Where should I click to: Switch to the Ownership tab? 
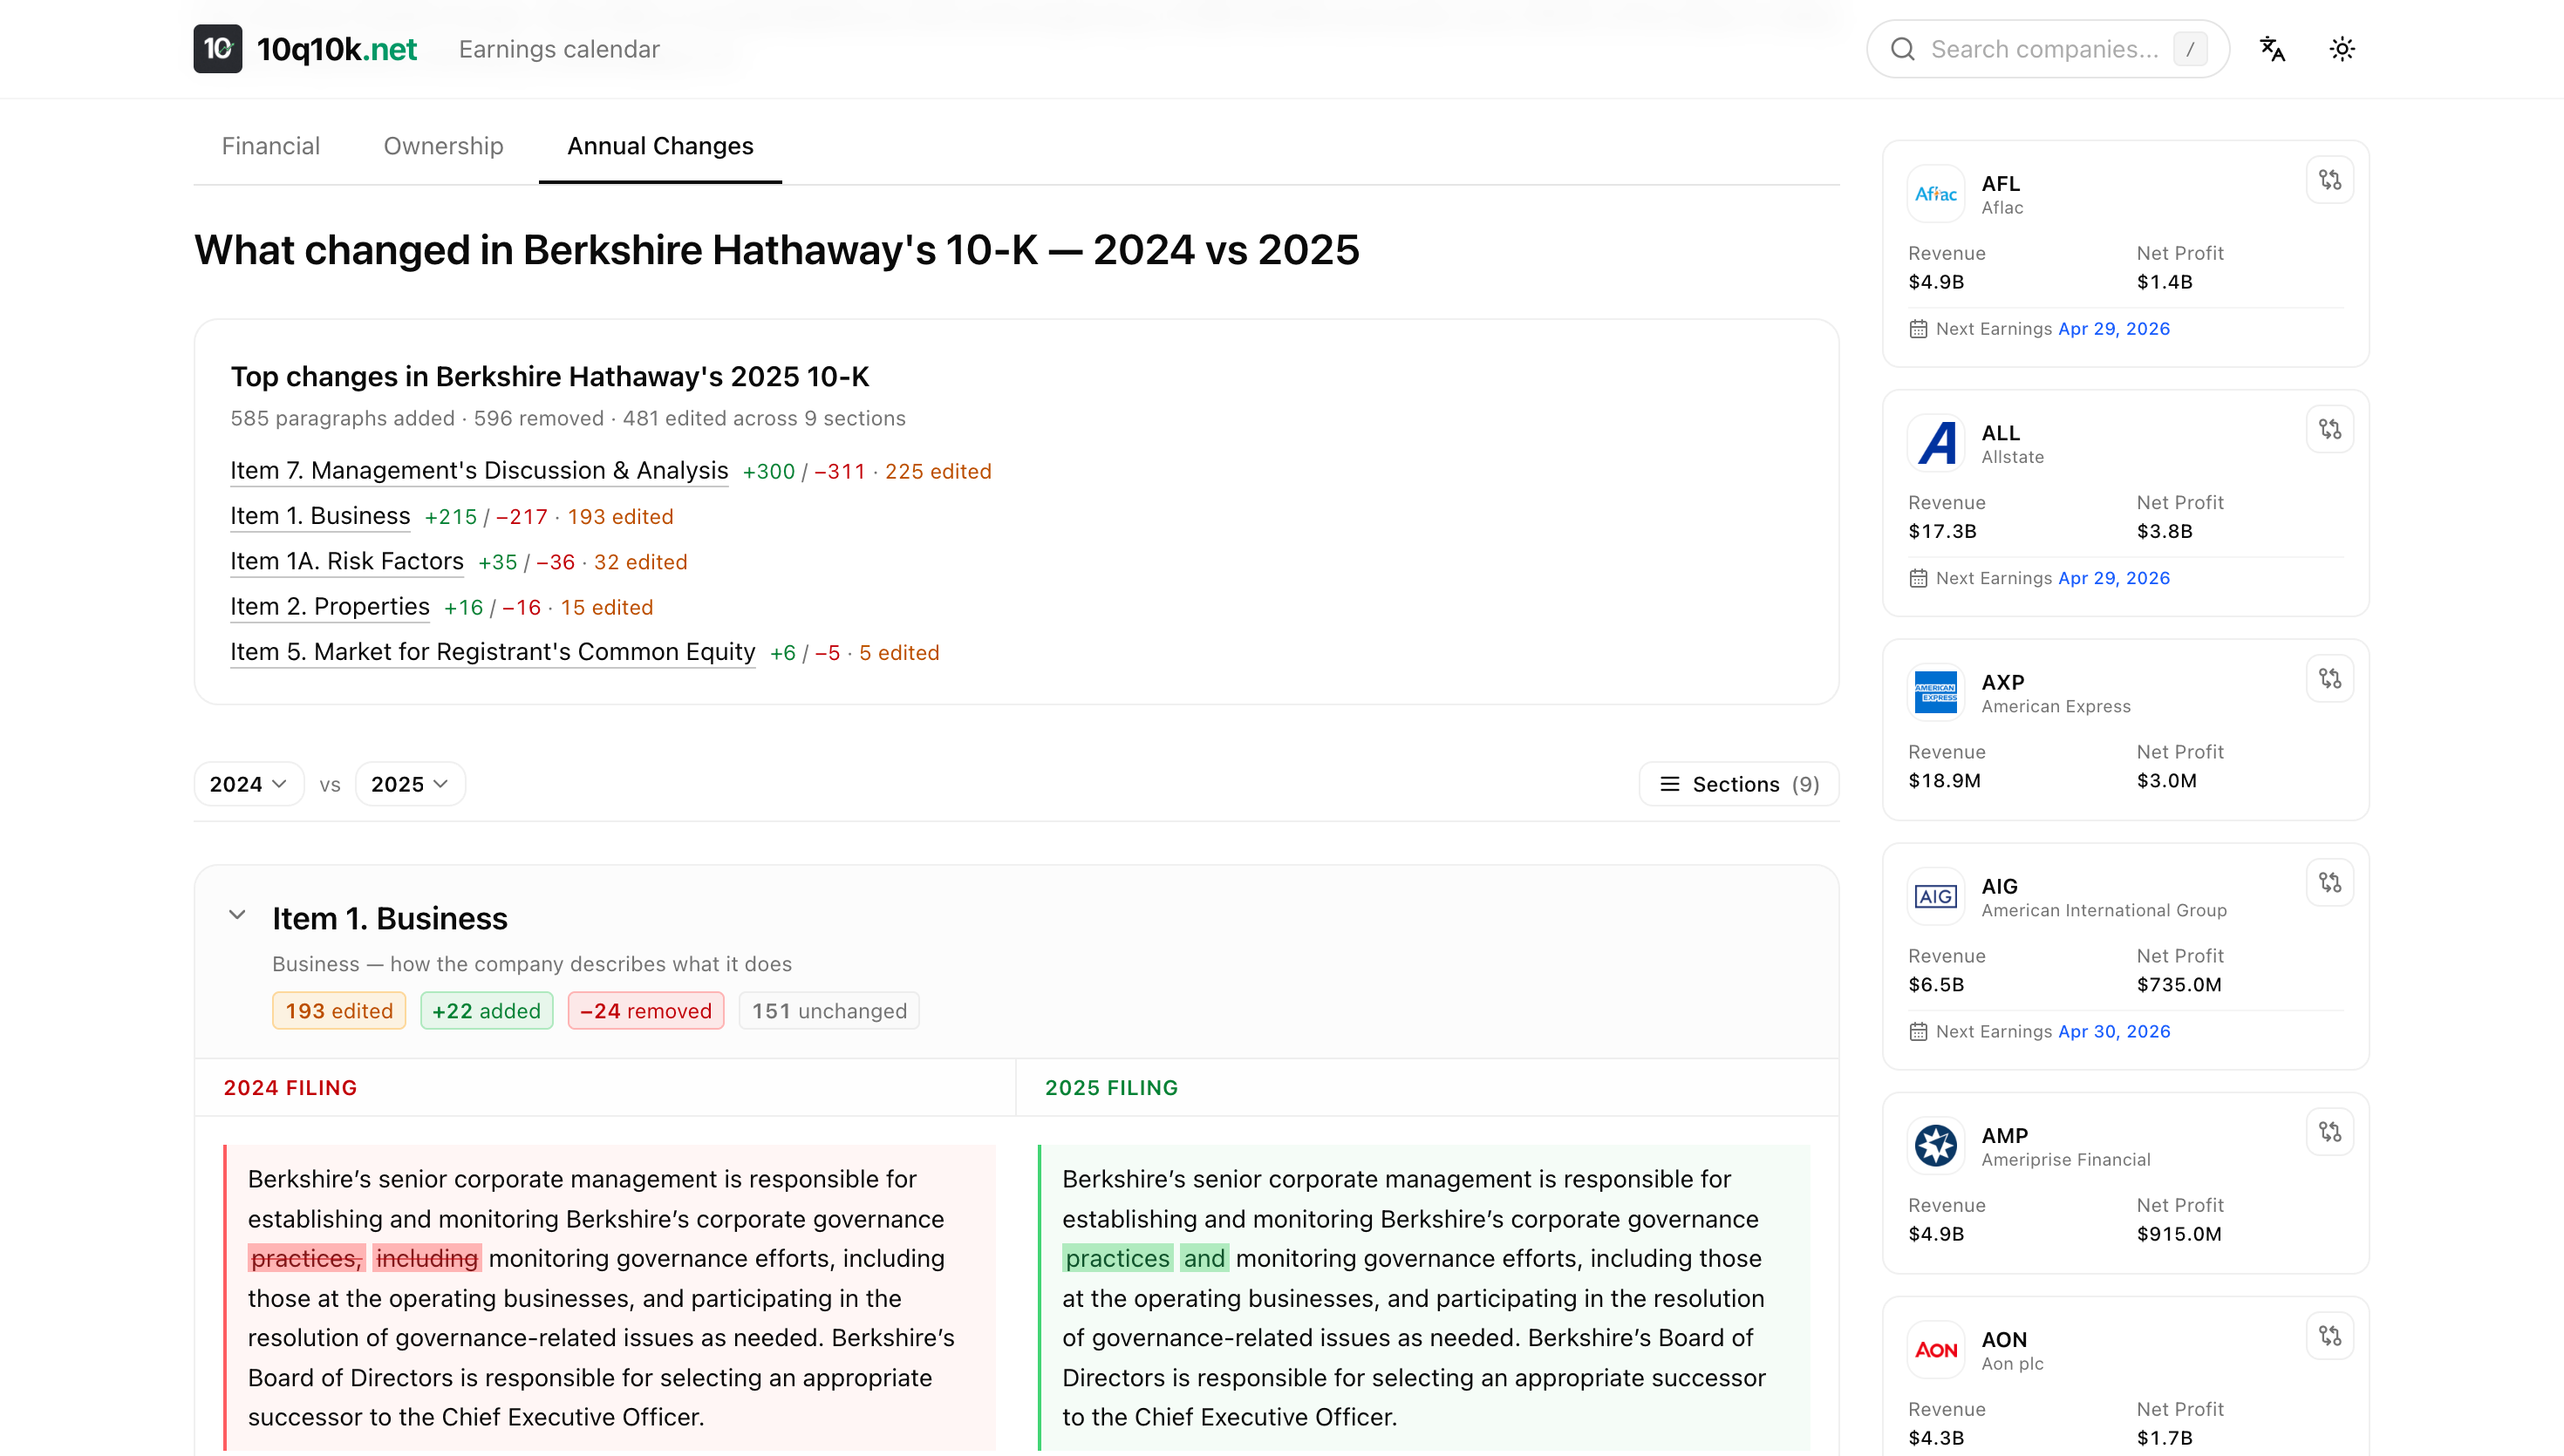pyautogui.click(x=443, y=146)
